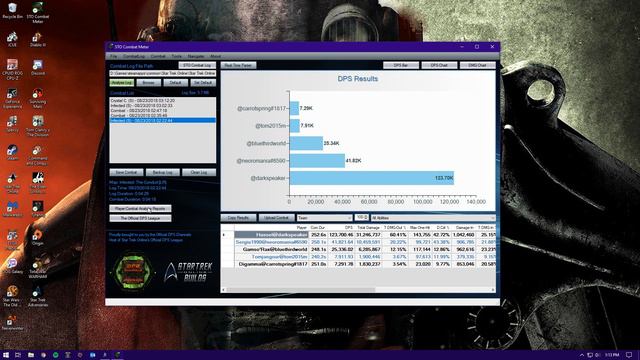Viewport: 640px width, 360px height.
Task: Launch GeForce Experience shortcut
Action: pos(12,98)
